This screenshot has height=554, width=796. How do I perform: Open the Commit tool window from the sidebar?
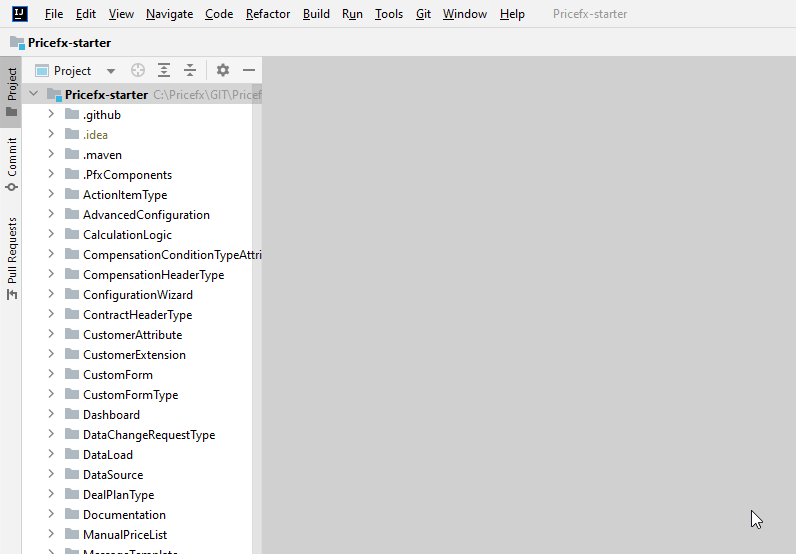(x=11, y=164)
